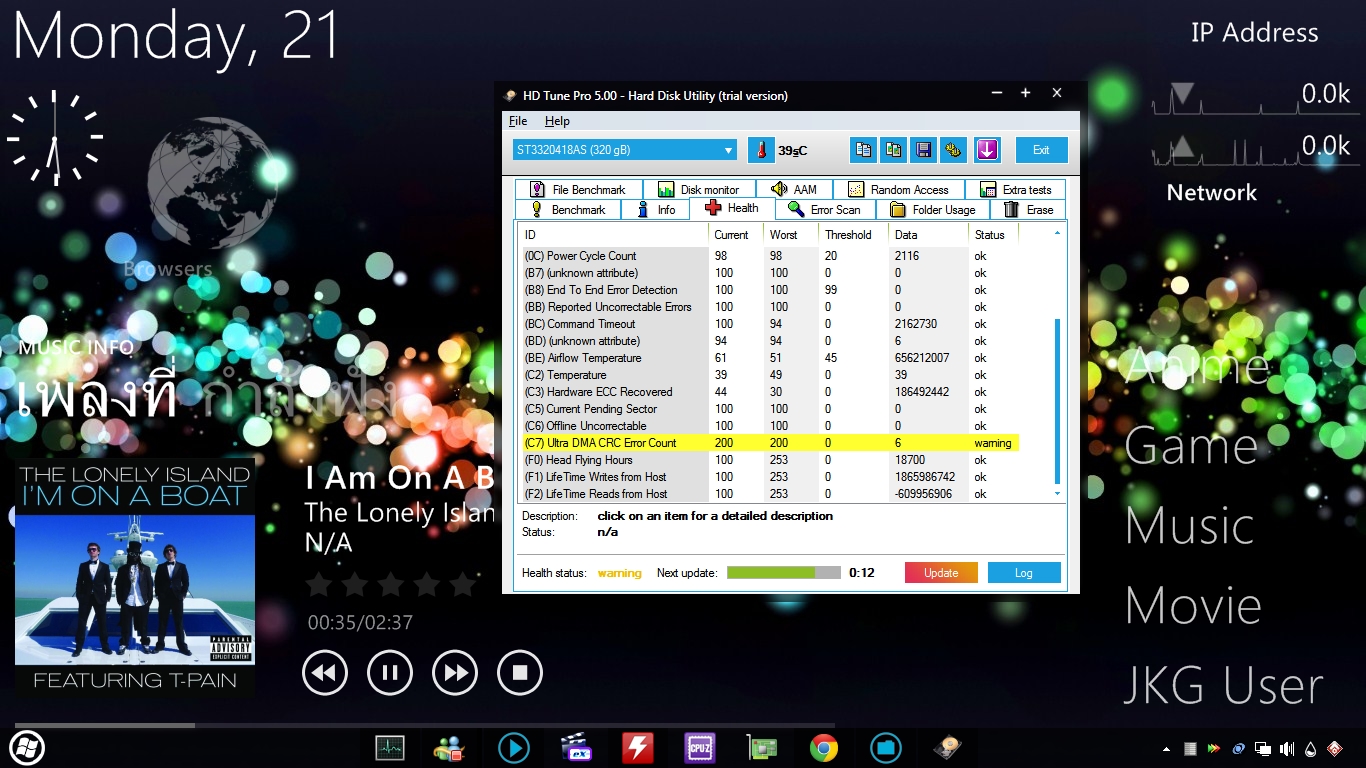Viewport: 1366px width, 768px height.
Task: Switch to the Disk monitor tab
Action: (699, 189)
